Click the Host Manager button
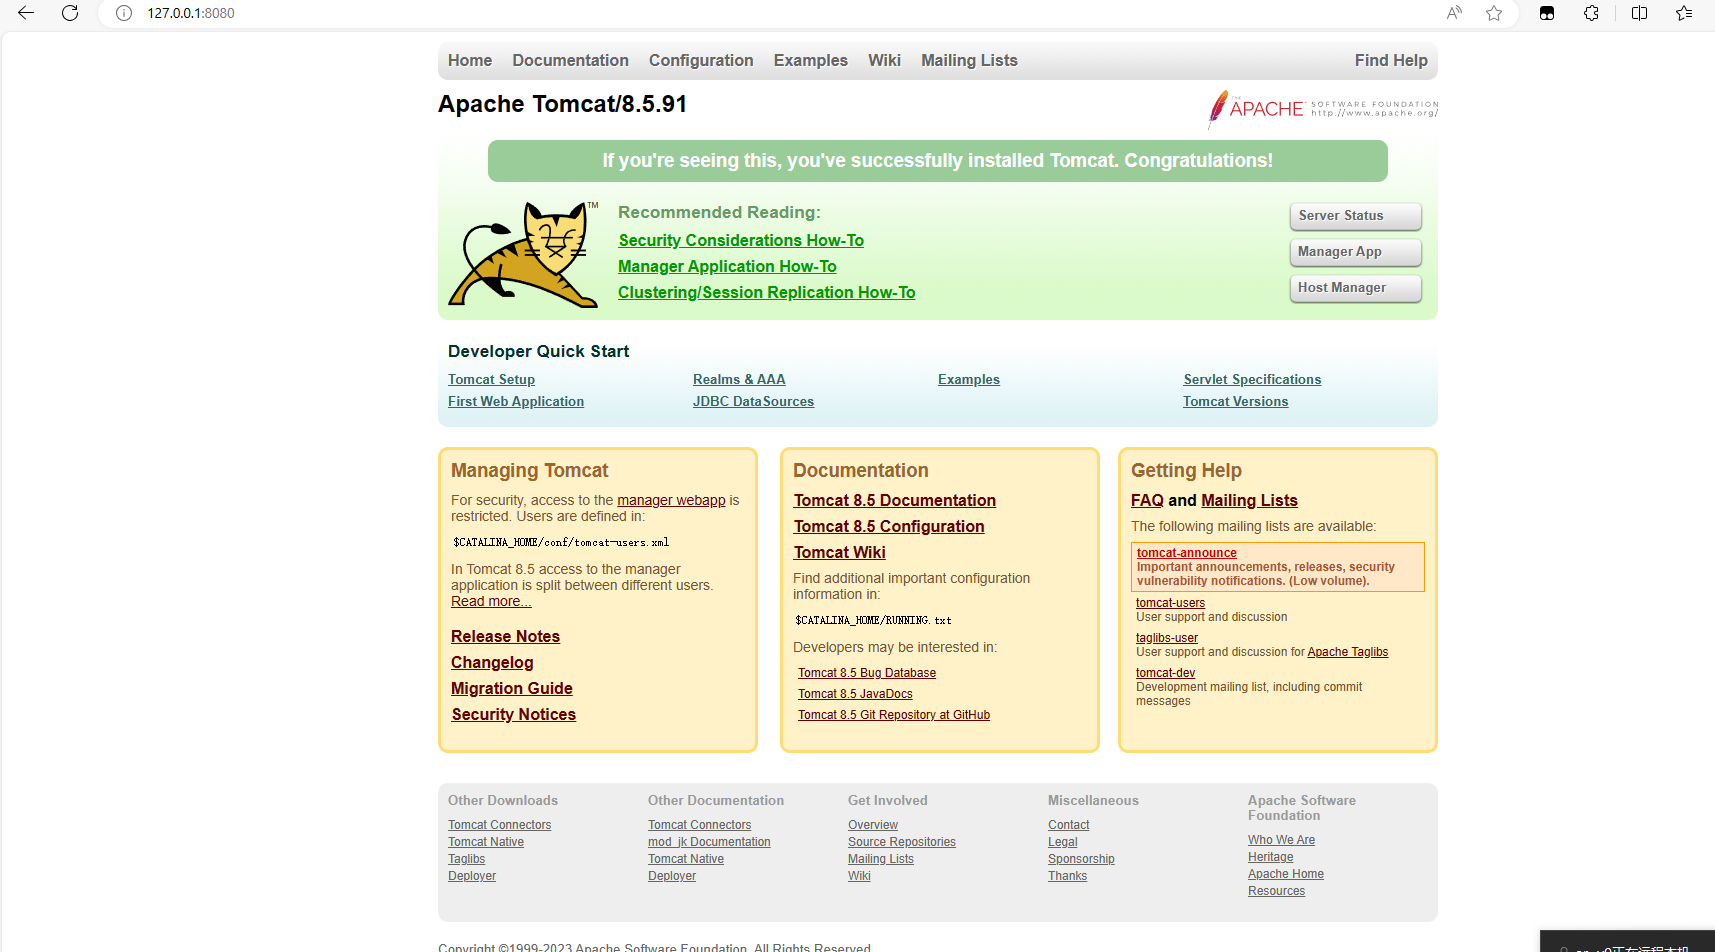 point(1356,288)
